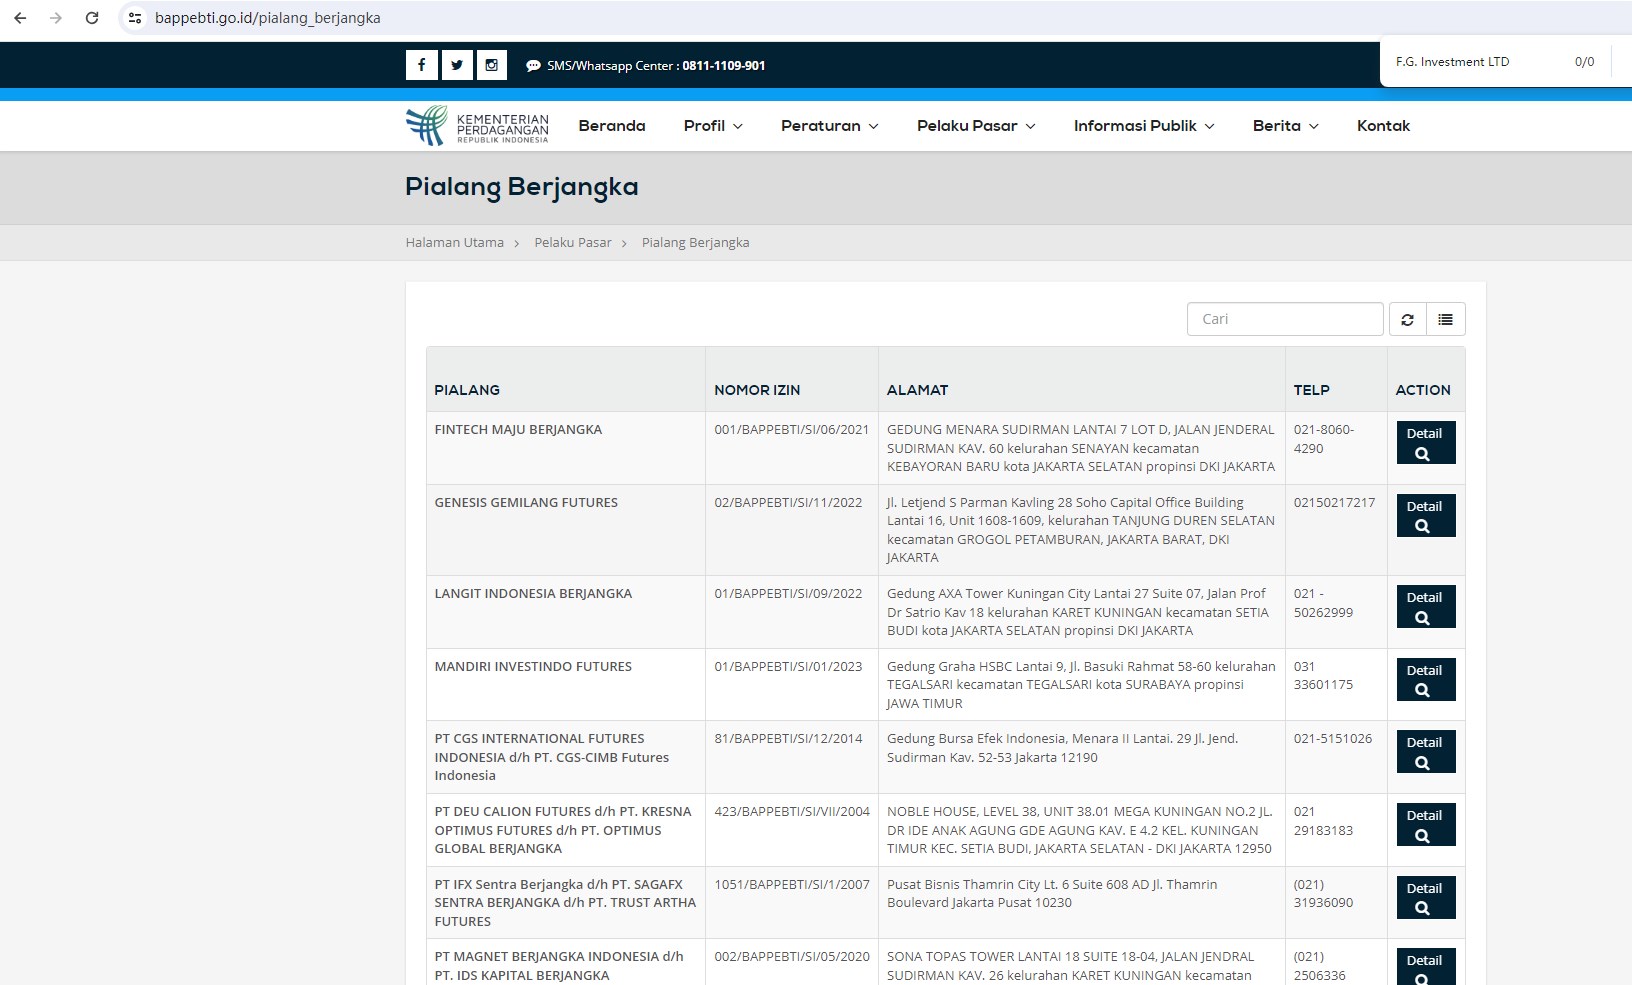
Task: Click license number 01/BAPPEBTI/SI/01/2023
Action: point(788,667)
